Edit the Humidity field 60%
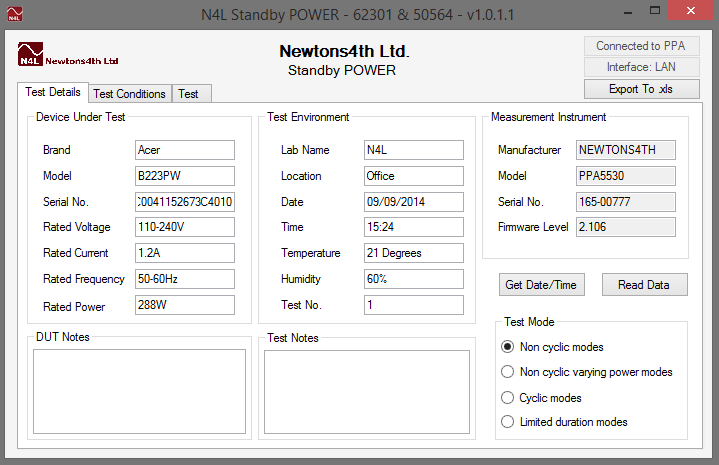Image resolution: width=719 pixels, height=465 pixels. [414, 279]
